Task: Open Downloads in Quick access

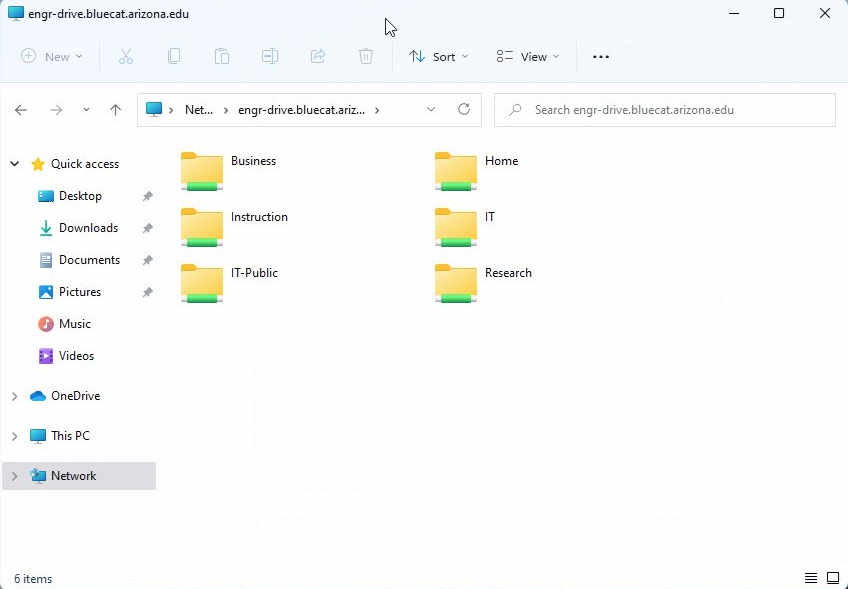Action: pyautogui.click(x=88, y=228)
